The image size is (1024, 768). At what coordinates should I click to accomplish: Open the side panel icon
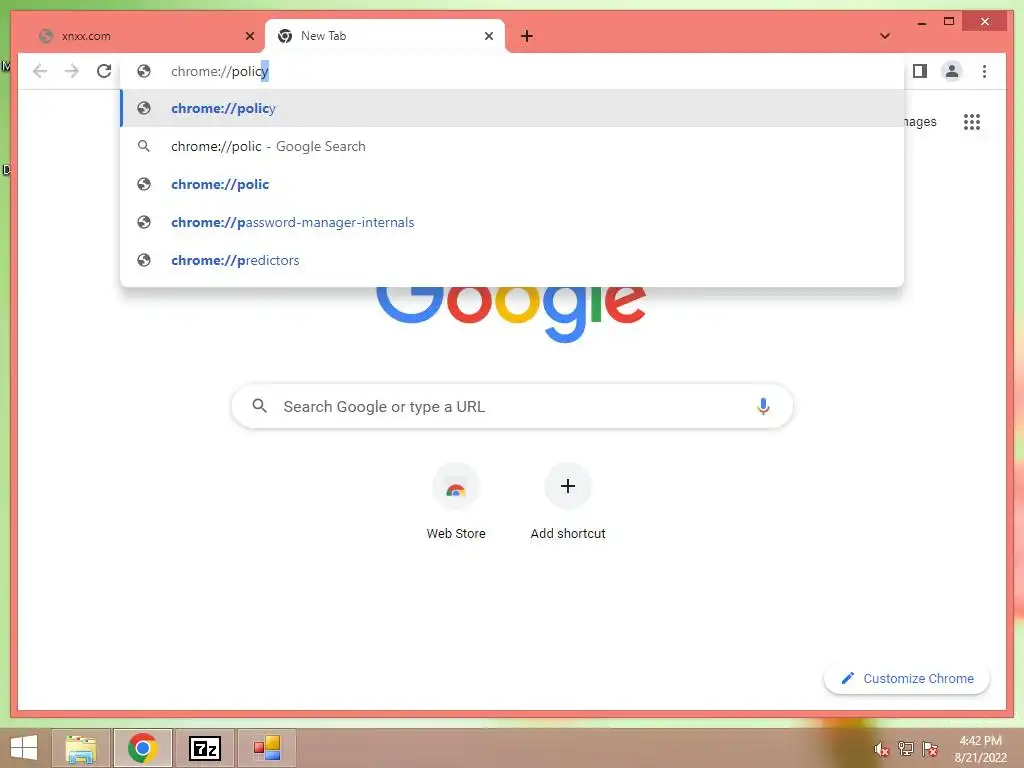coord(920,71)
